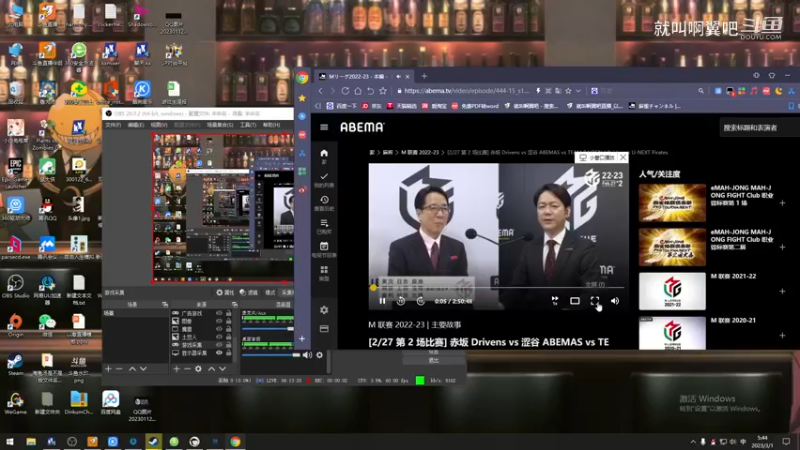Move selected OBS source down
Viewport: 800px width, 450px height.
[222, 368]
